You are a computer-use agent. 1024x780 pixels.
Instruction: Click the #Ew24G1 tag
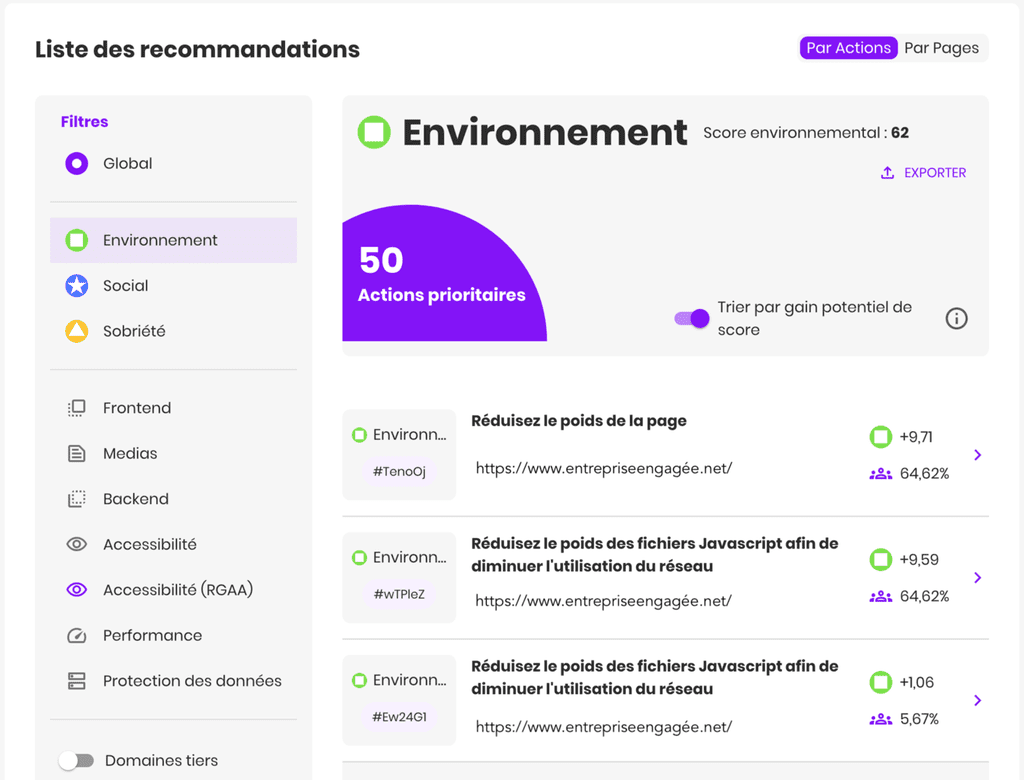tap(399, 717)
